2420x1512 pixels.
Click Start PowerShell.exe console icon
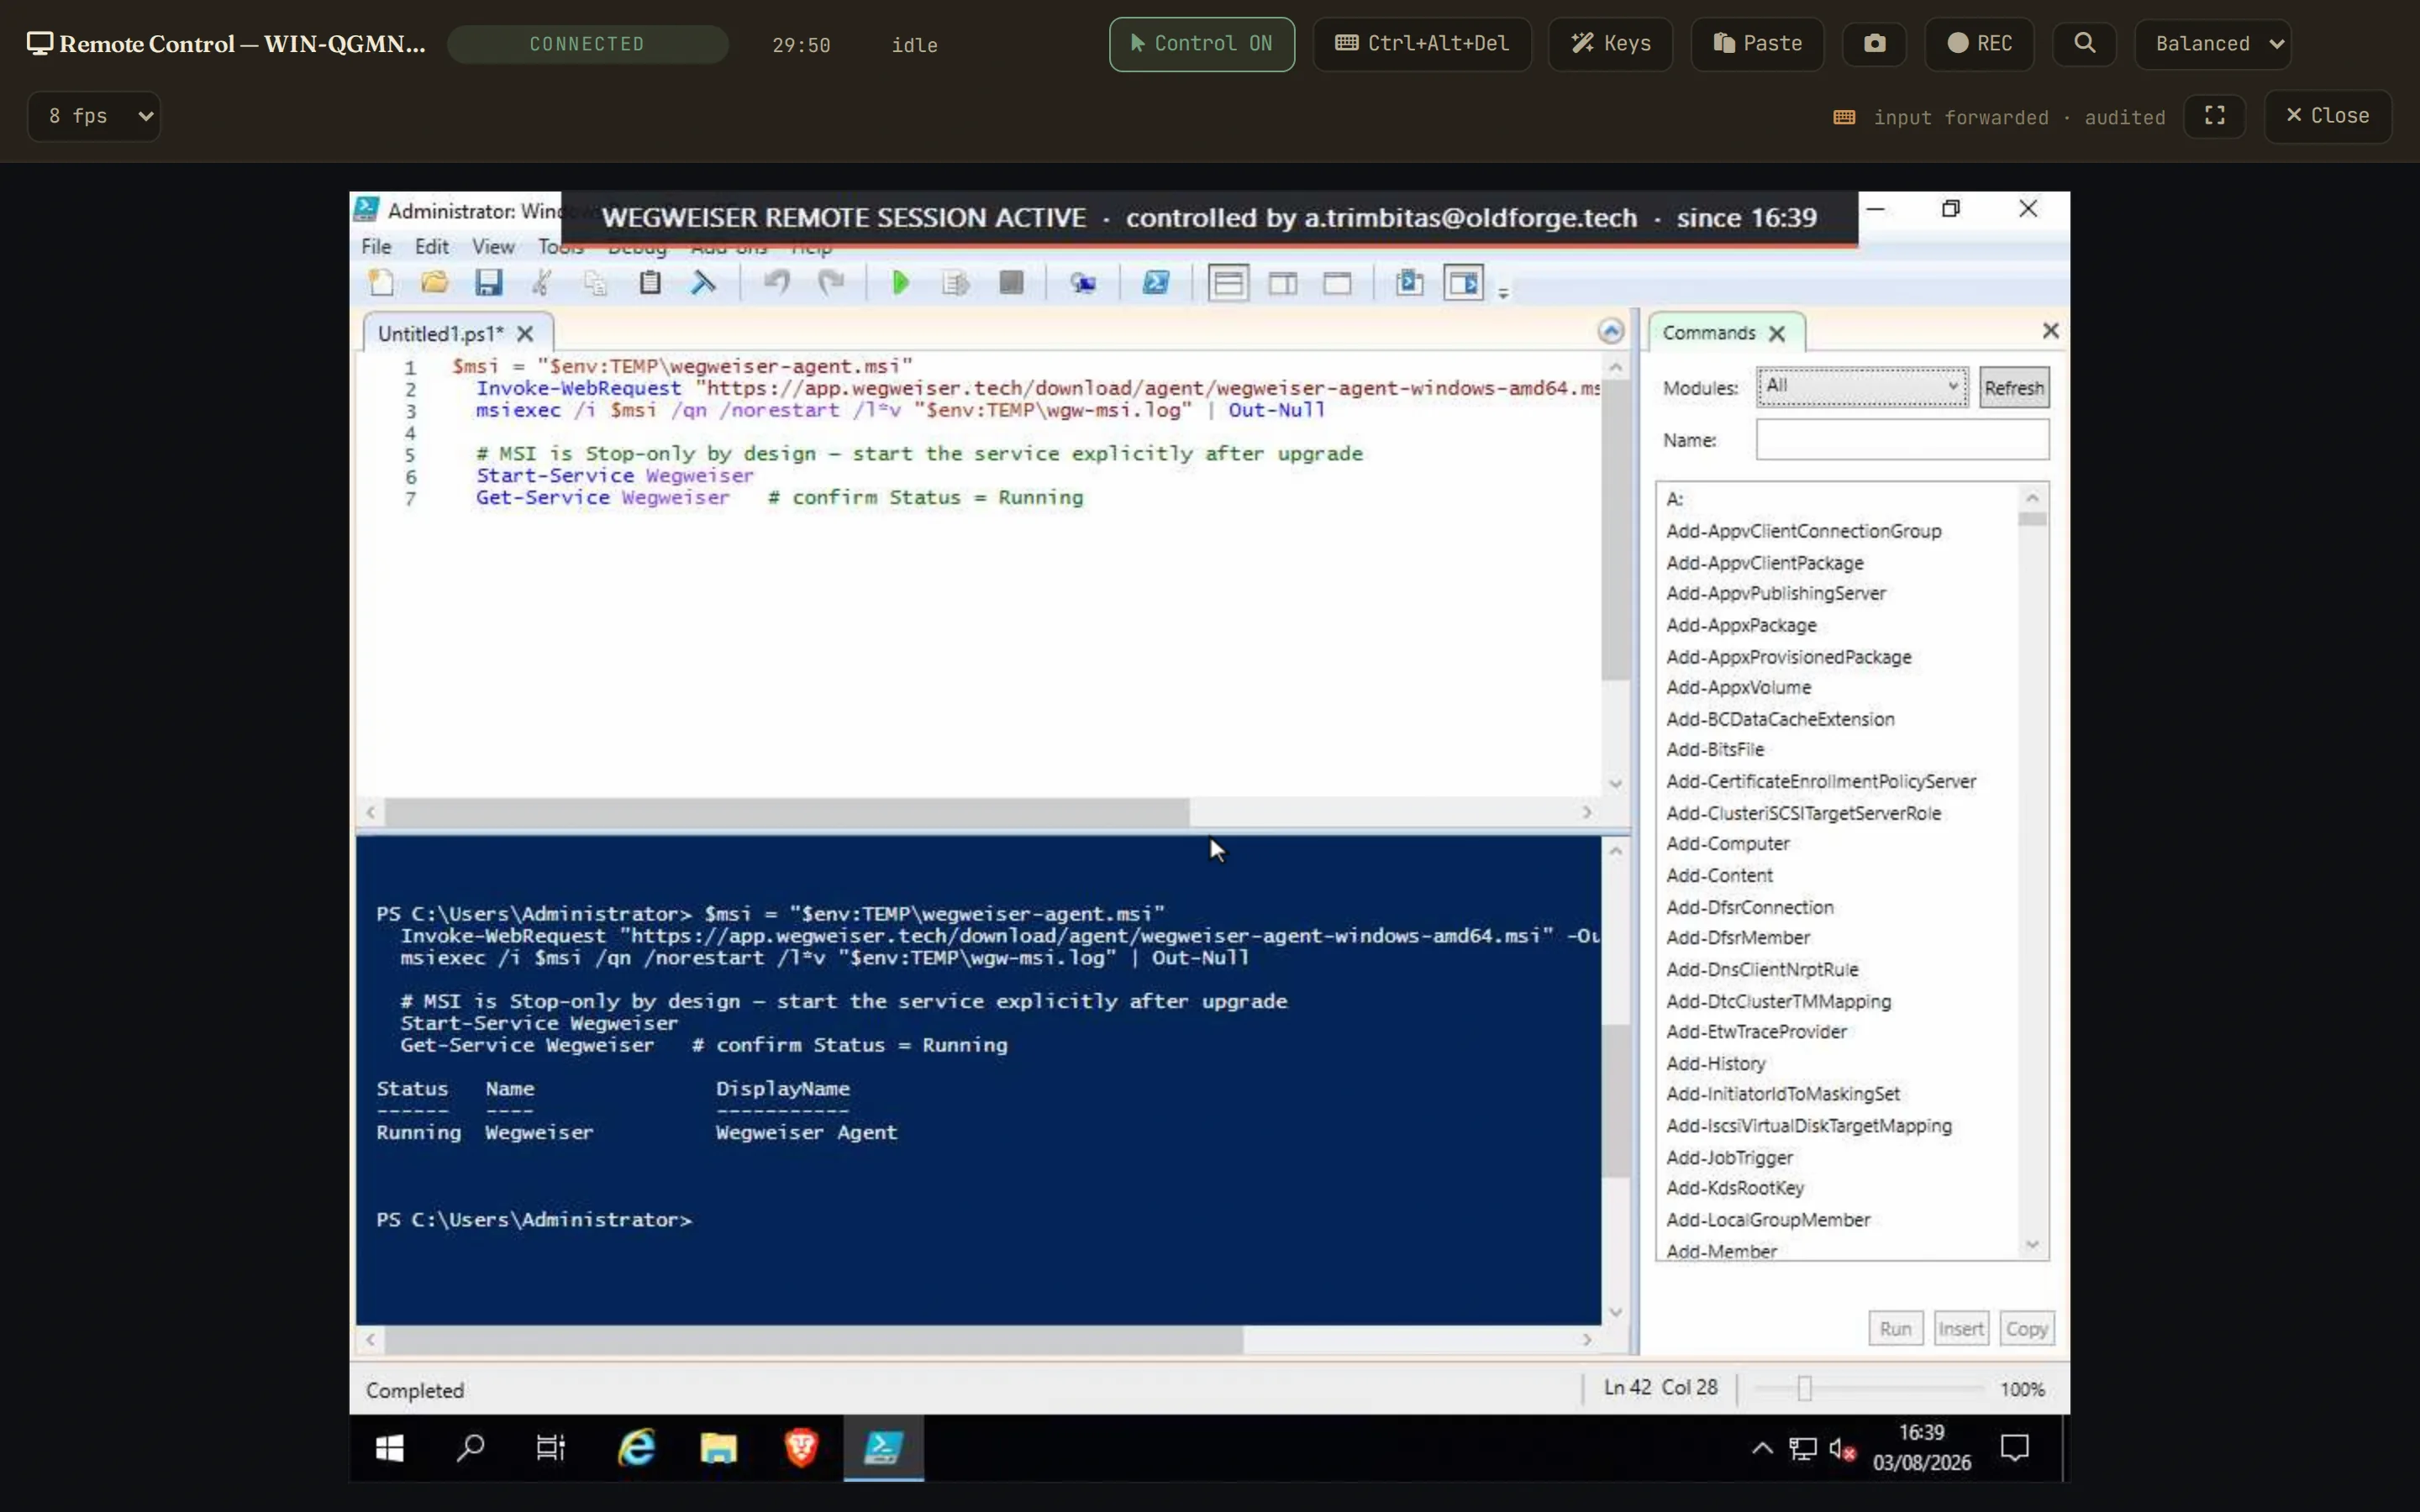1156,283
